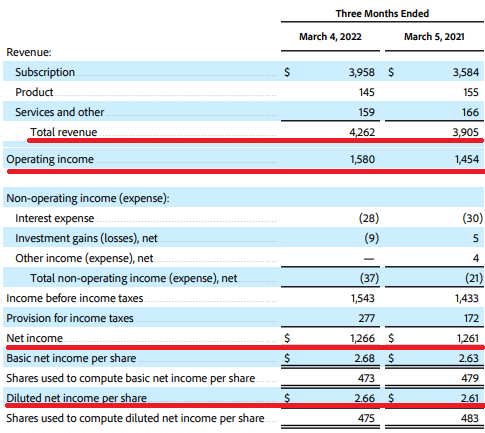This screenshot has height=433, width=485.
Task: Select Product value 145
Action: click(367, 92)
